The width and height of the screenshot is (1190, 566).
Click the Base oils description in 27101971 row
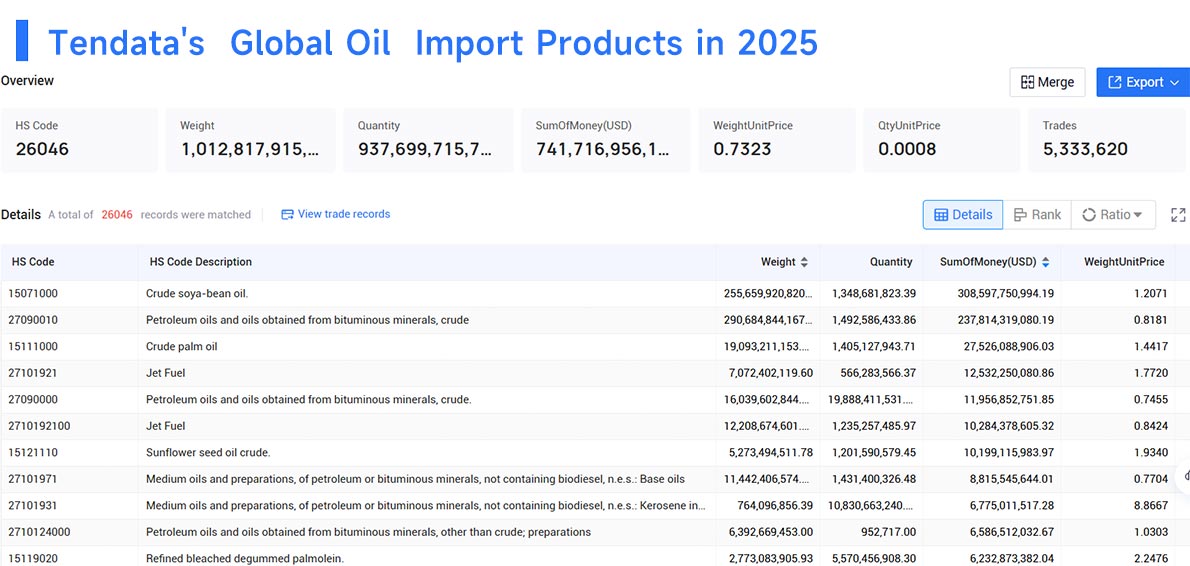click(x=415, y=479)
